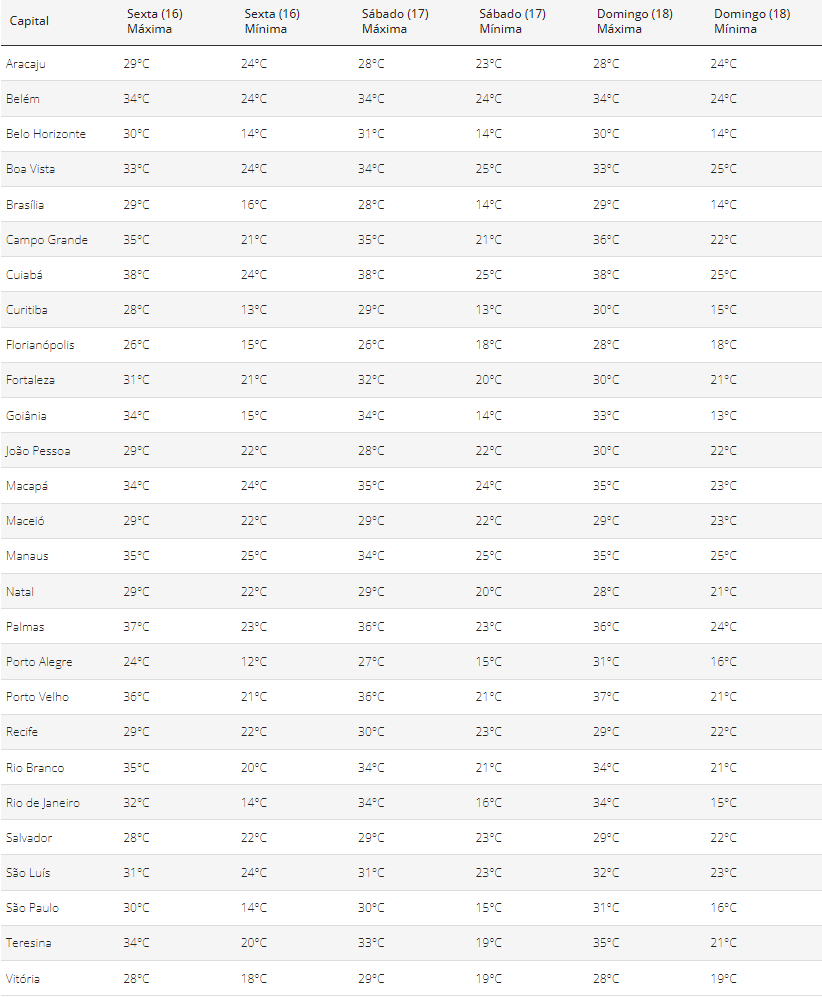This screenshot has width=822, height=997.
Task: Click the Capital column header
Action: click(x=29, y=21)
